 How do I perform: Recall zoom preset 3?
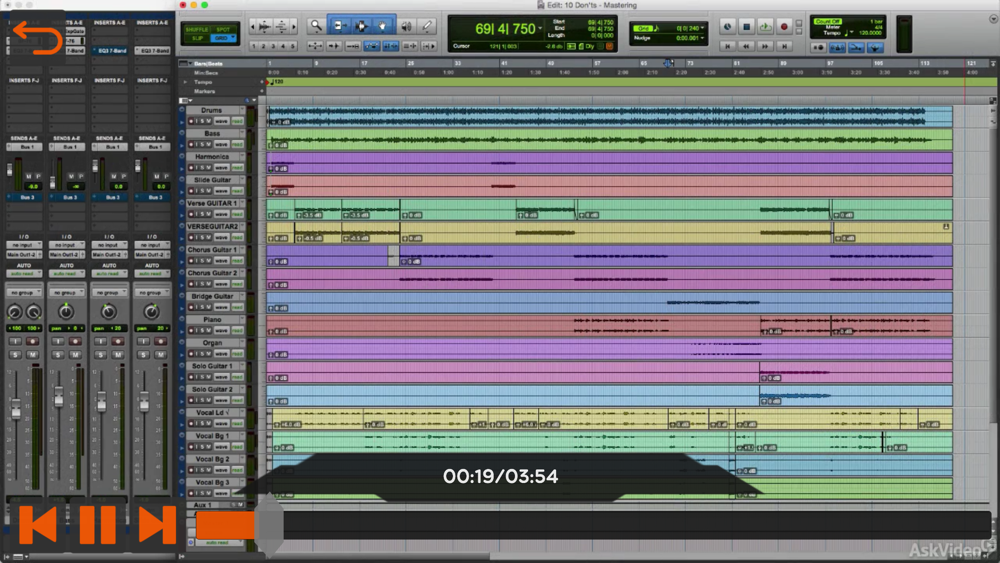coord(273,46)
